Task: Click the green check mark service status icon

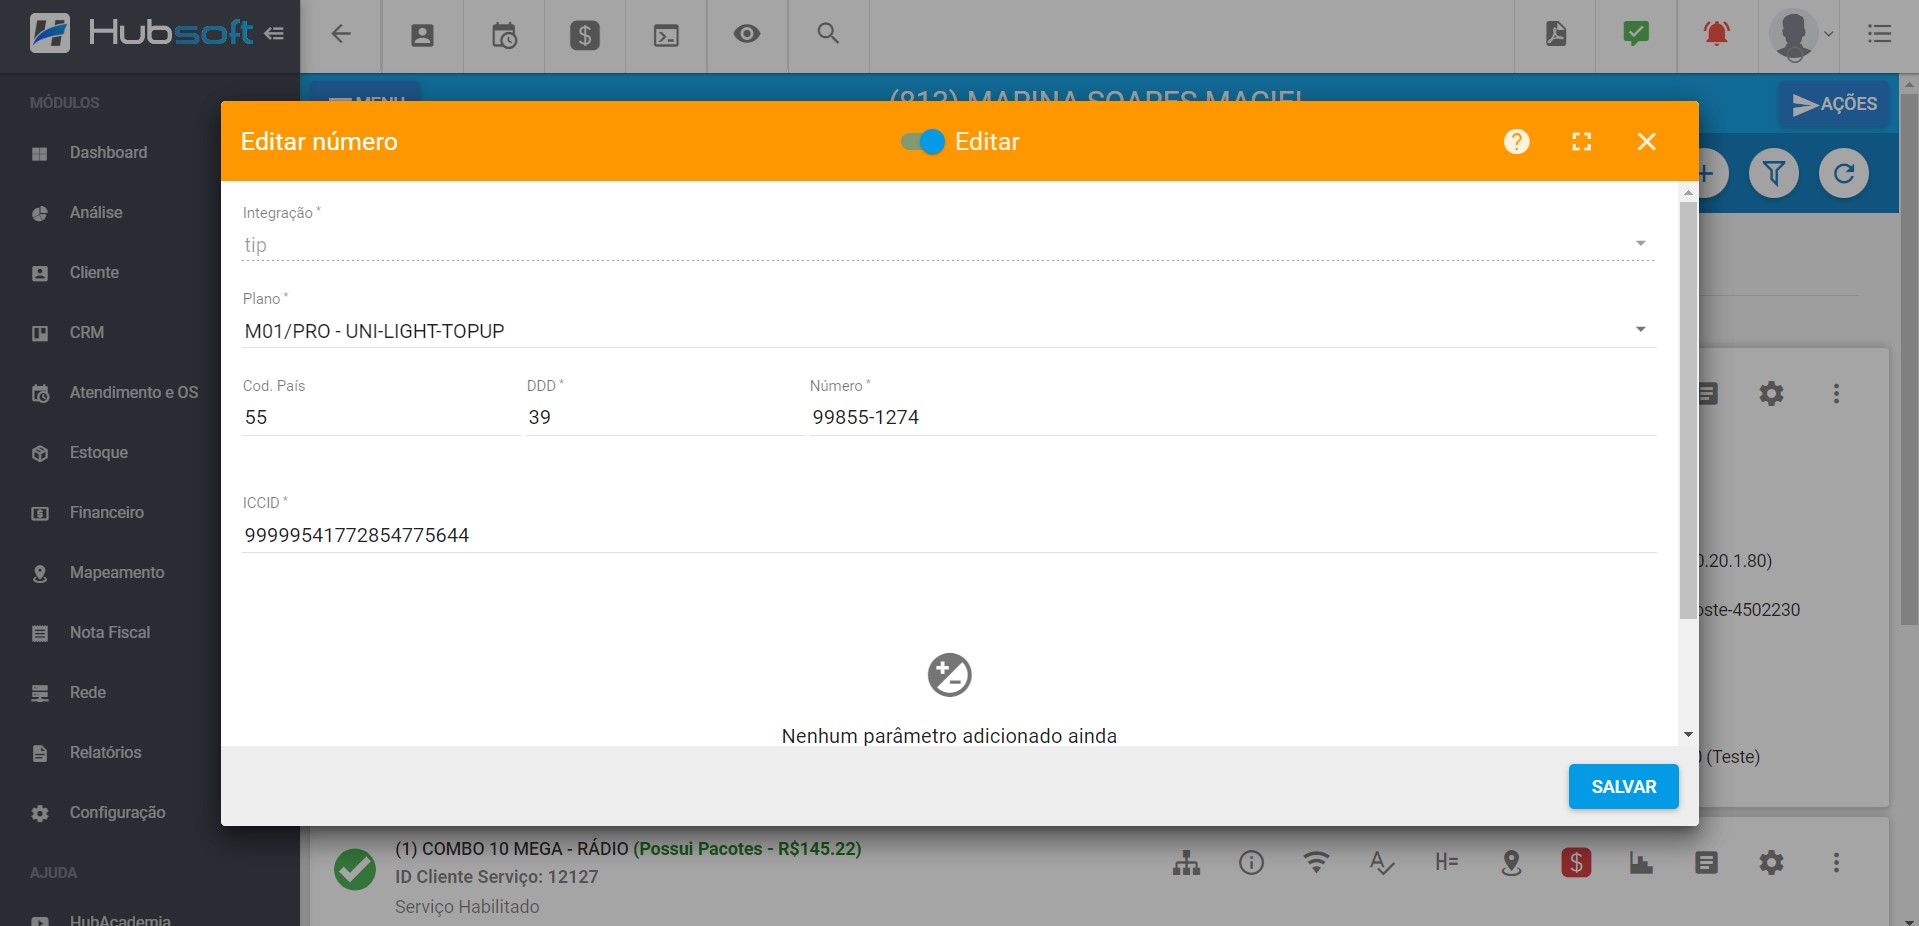Action: (x=355, y=870)
